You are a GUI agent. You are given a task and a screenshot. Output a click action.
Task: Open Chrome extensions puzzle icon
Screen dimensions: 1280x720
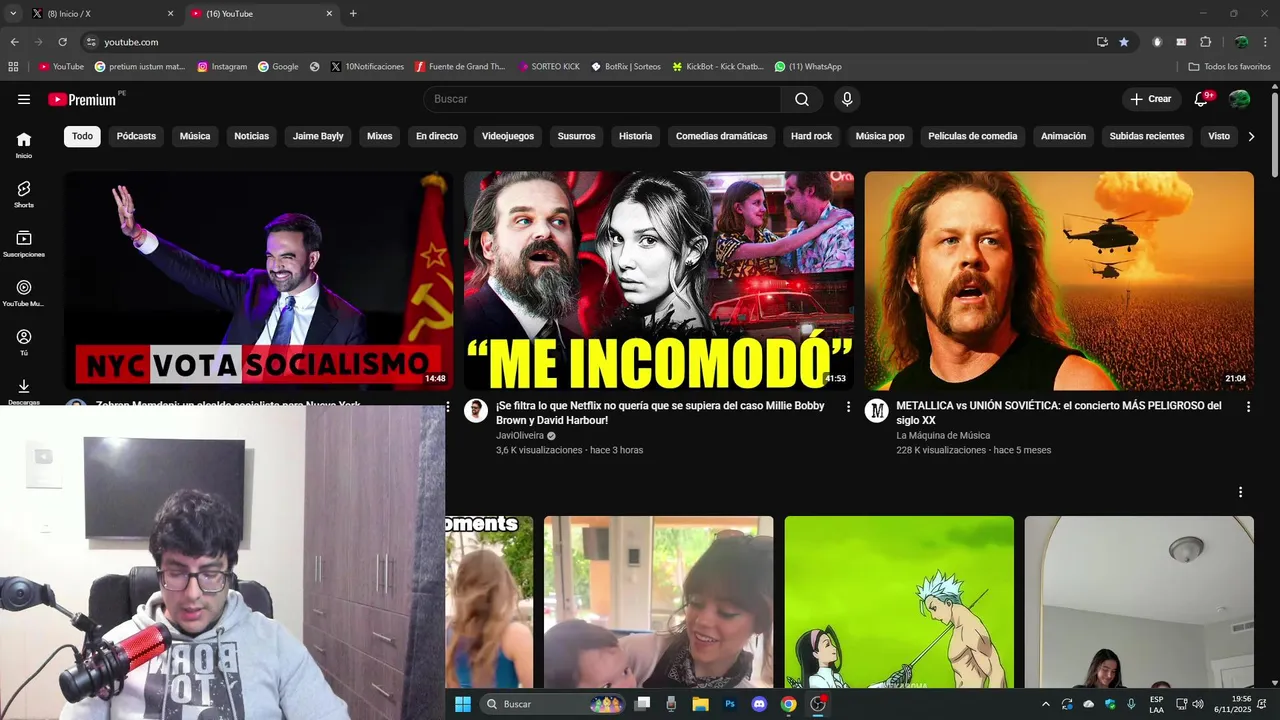(1205, 42)
